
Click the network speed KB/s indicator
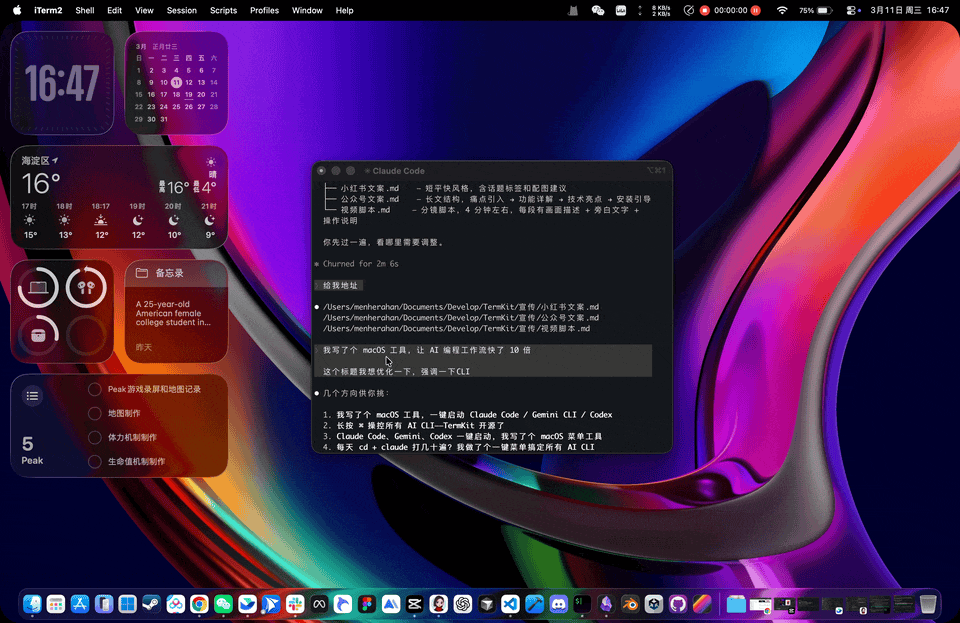661,10
